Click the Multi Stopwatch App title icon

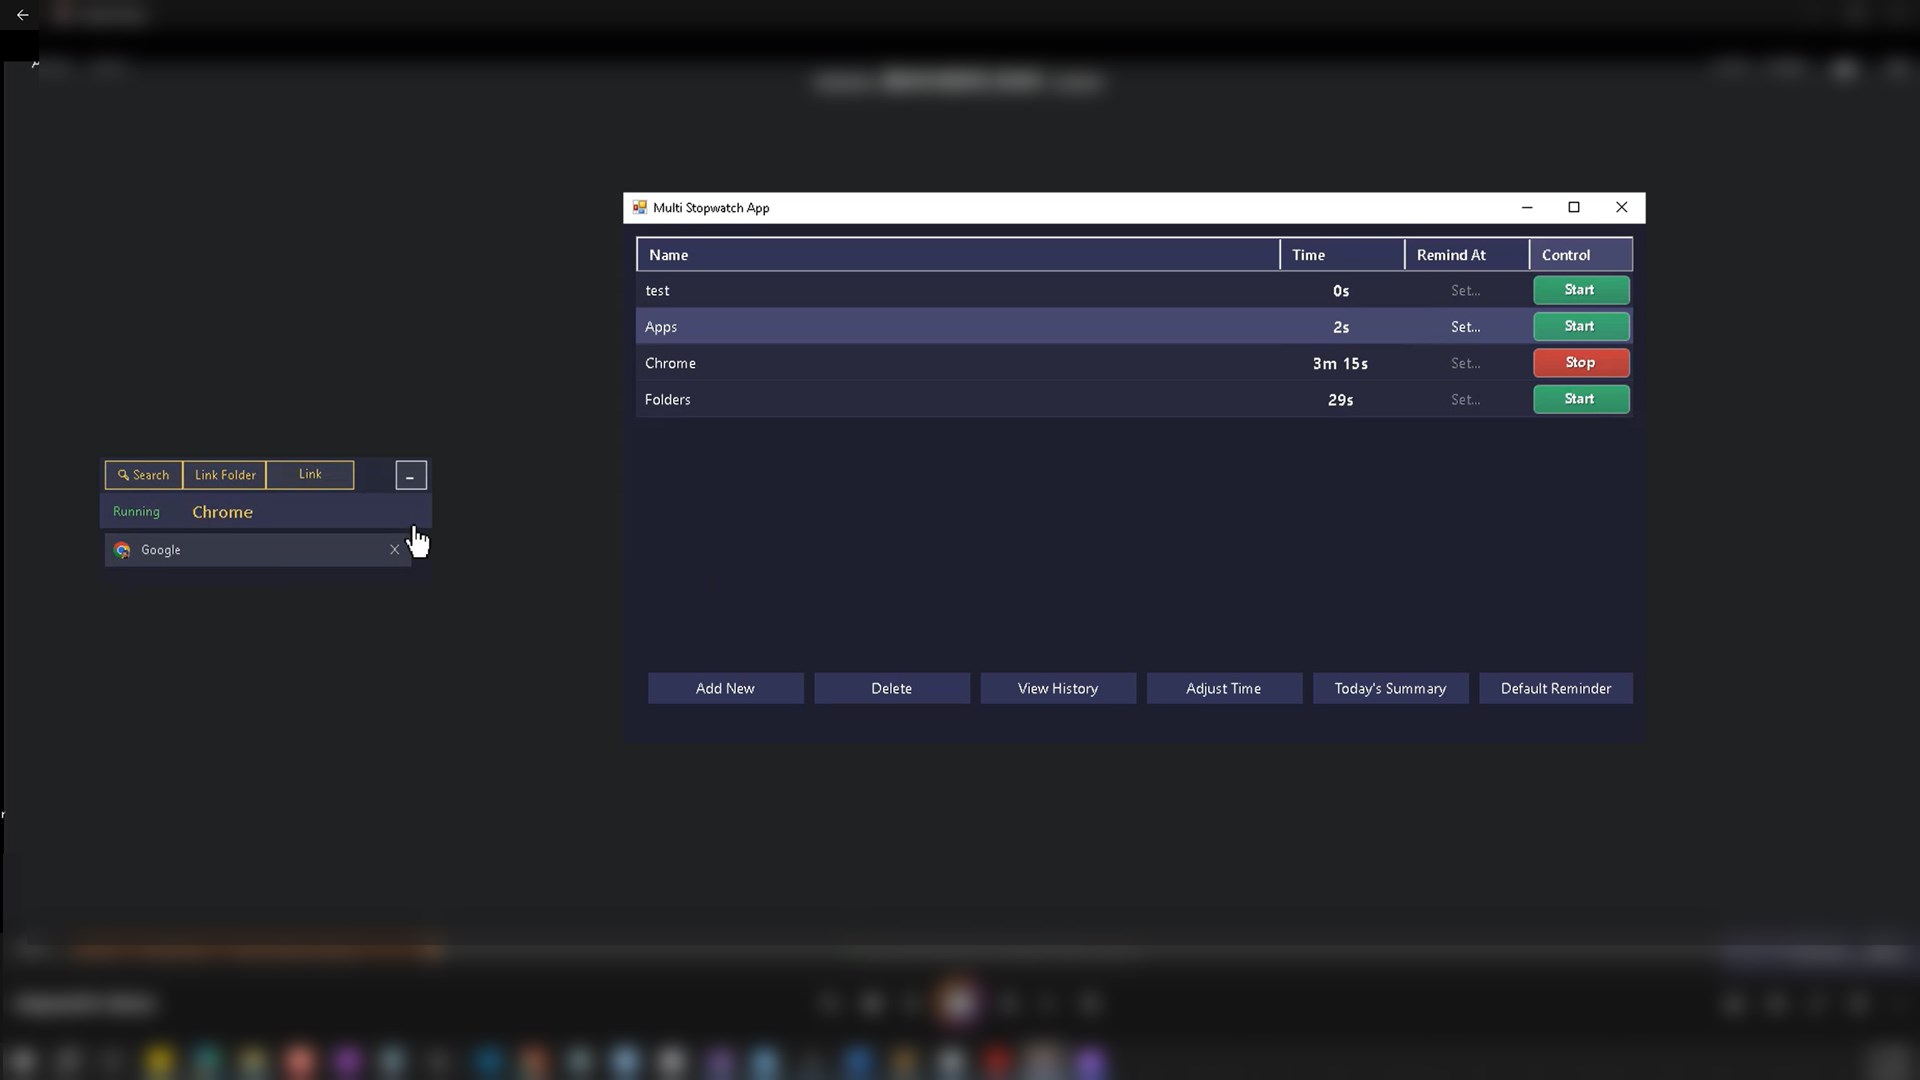pyautogui.click(x=640, y=208)
